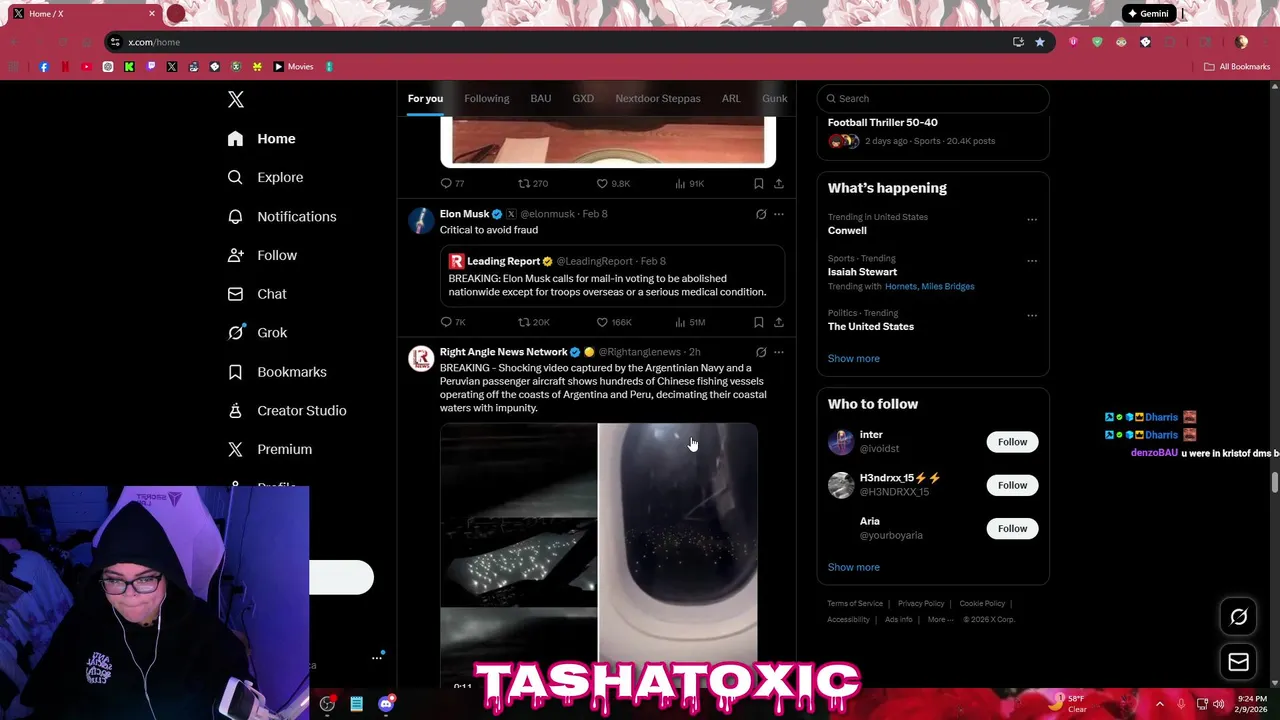The height and width of the screenshot is (720, 1280).
Task: Show more under Who to follow
Action: pyautogui.click(x=854, y=567)
